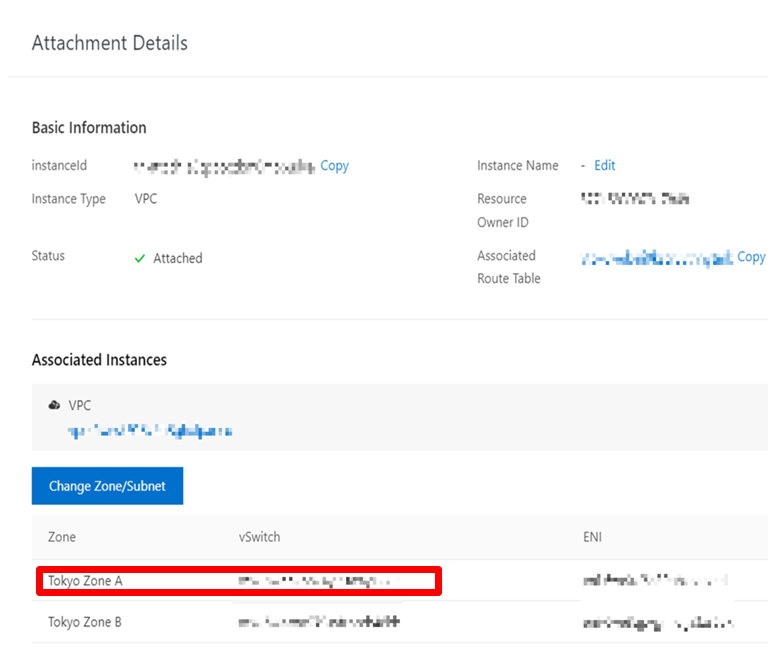Open the blurred VPC instance link

pyautogui.click(x=150, y=431)
